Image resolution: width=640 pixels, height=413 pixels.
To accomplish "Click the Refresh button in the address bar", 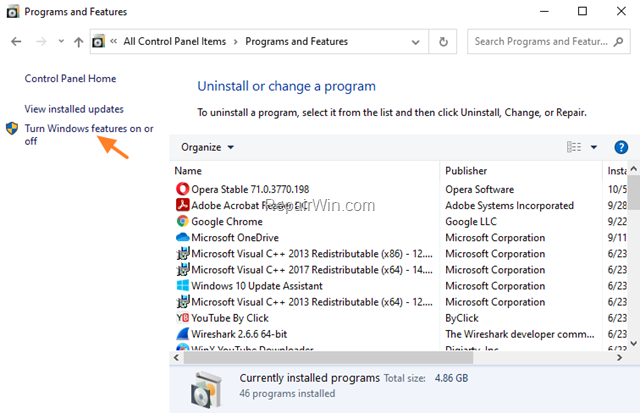I will tap(443, 42).
